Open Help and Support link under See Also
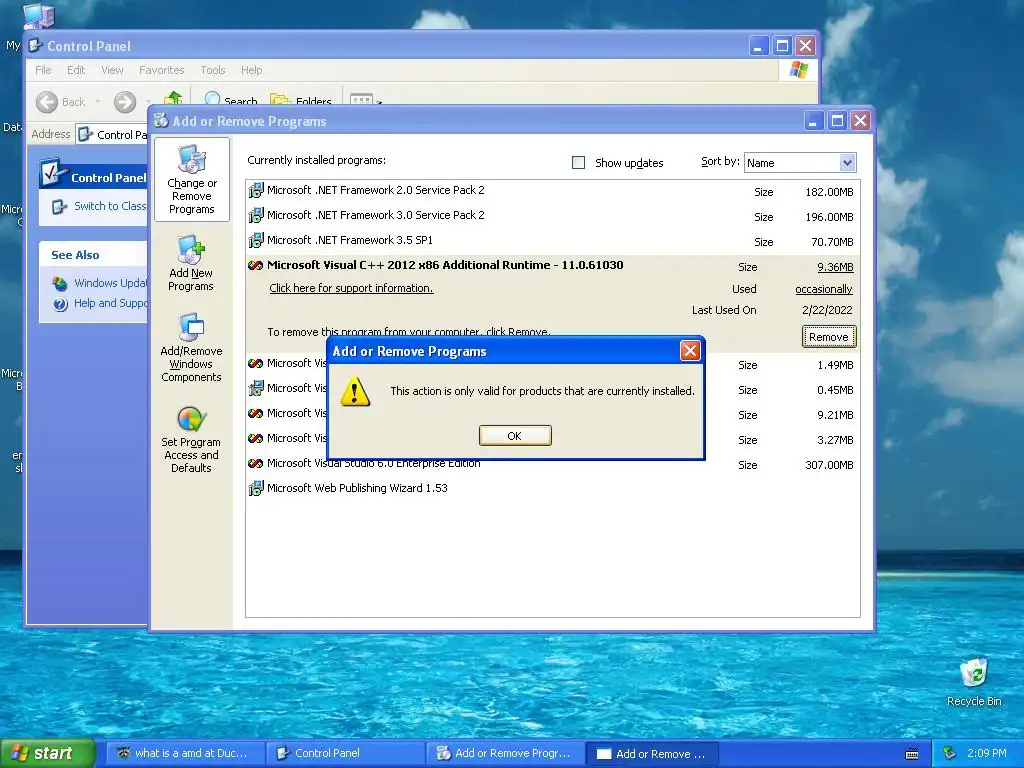Screen dimensions: 1024x768 [110, 303]
